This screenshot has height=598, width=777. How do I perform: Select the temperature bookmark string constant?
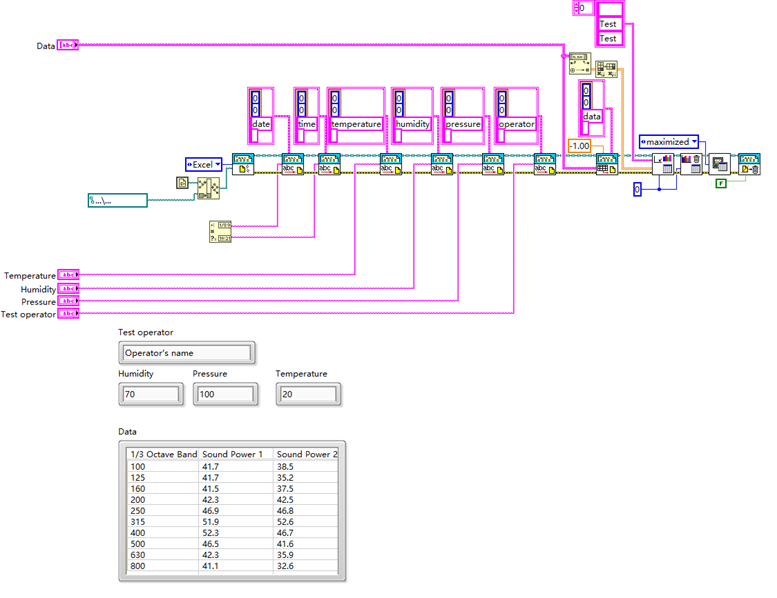(x=356, y=124)
